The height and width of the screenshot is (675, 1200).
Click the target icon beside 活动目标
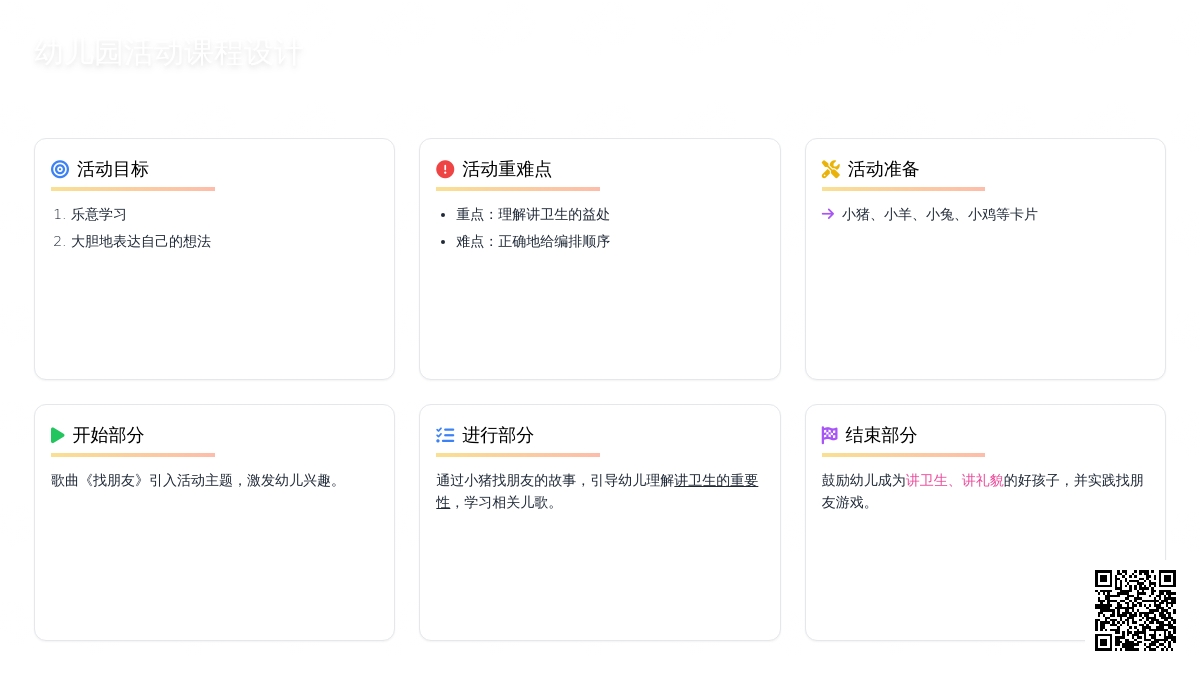[x=60, y=169]
